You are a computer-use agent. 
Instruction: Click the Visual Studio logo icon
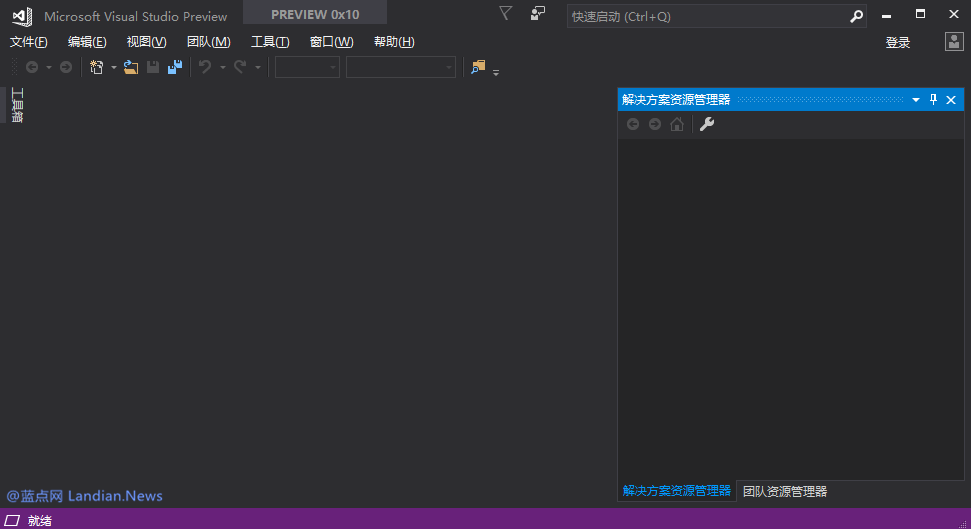22,16
